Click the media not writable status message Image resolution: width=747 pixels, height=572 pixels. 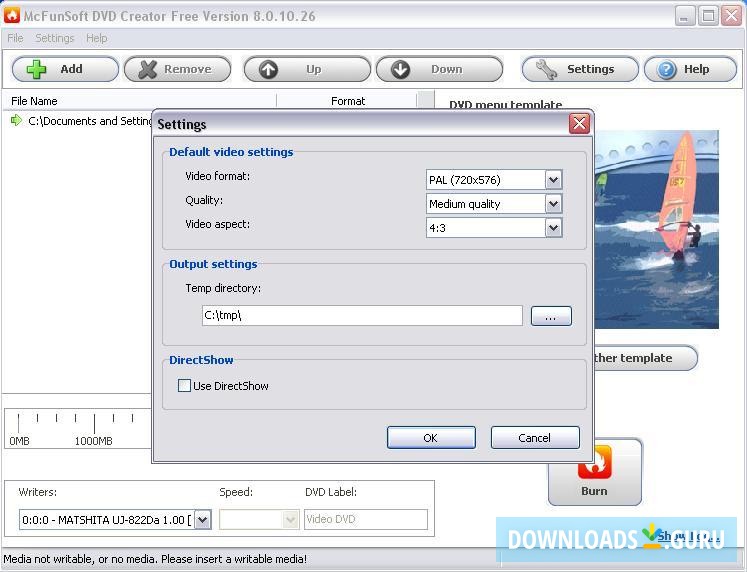(x=155, y=559)
